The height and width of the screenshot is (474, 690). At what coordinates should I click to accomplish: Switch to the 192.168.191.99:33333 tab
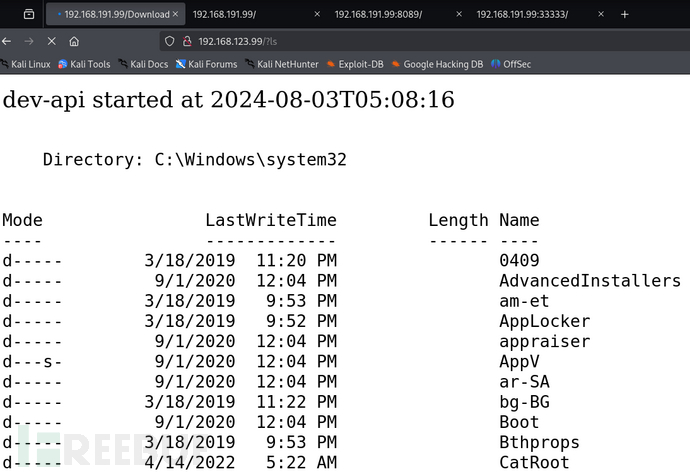525,14
